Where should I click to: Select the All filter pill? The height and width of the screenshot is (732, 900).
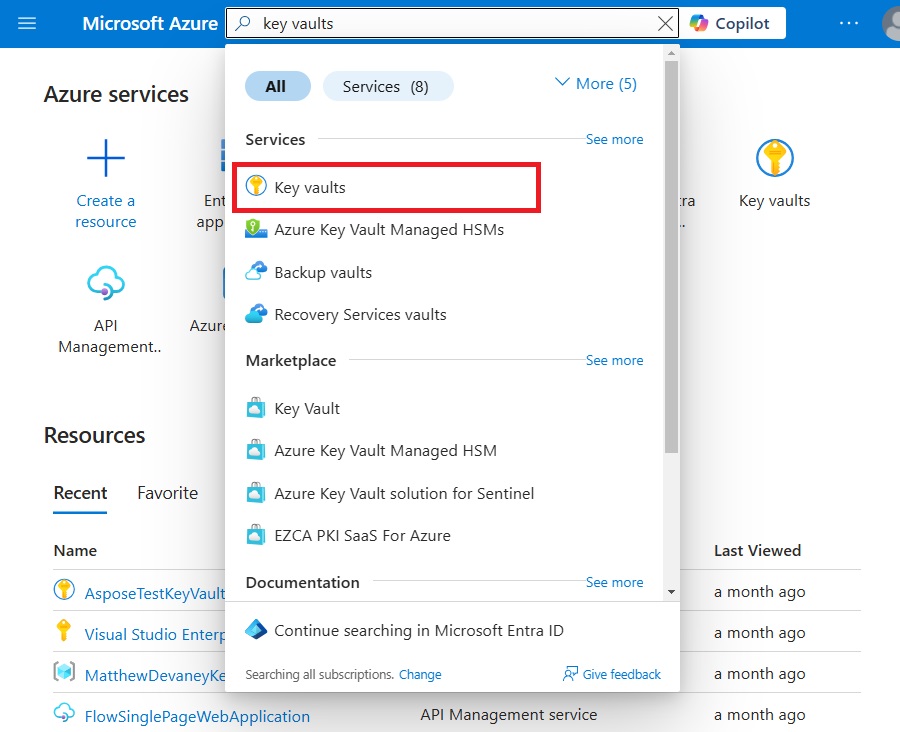278,86
